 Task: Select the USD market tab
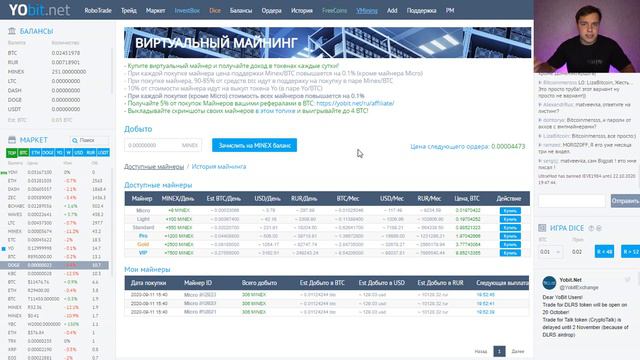79,153
